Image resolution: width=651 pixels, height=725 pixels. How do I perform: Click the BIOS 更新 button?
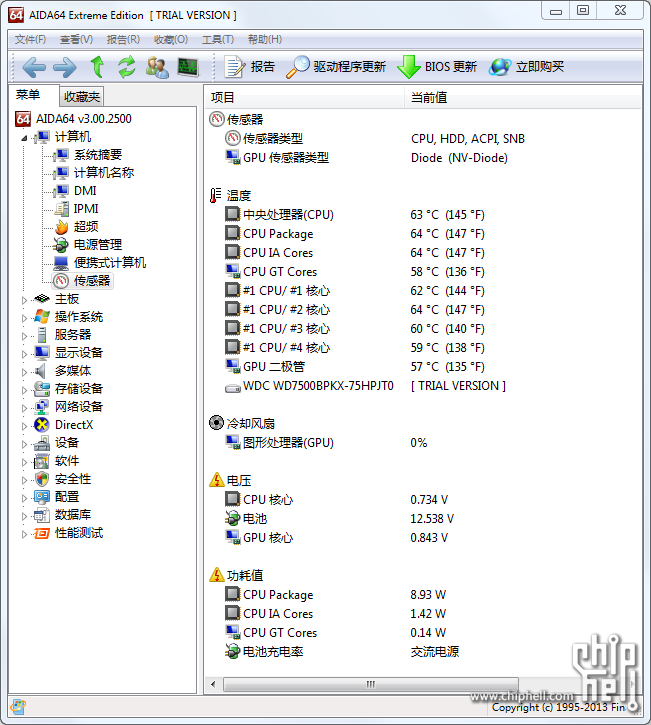(x=437, y=67)
